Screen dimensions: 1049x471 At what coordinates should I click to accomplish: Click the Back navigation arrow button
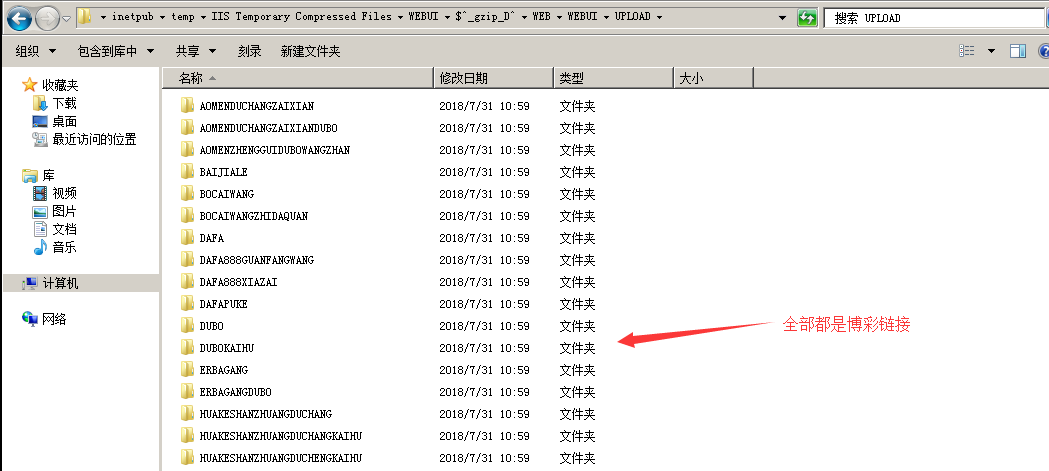click(x=19, y=18)
